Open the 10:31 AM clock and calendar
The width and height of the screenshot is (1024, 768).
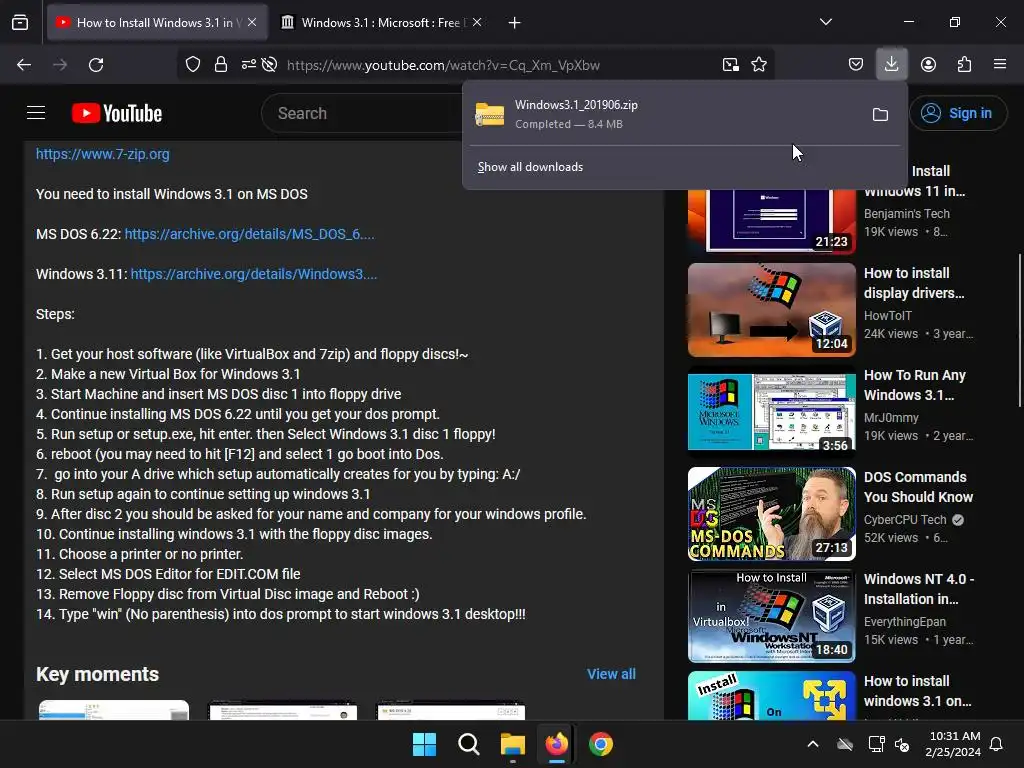point(953,744)
